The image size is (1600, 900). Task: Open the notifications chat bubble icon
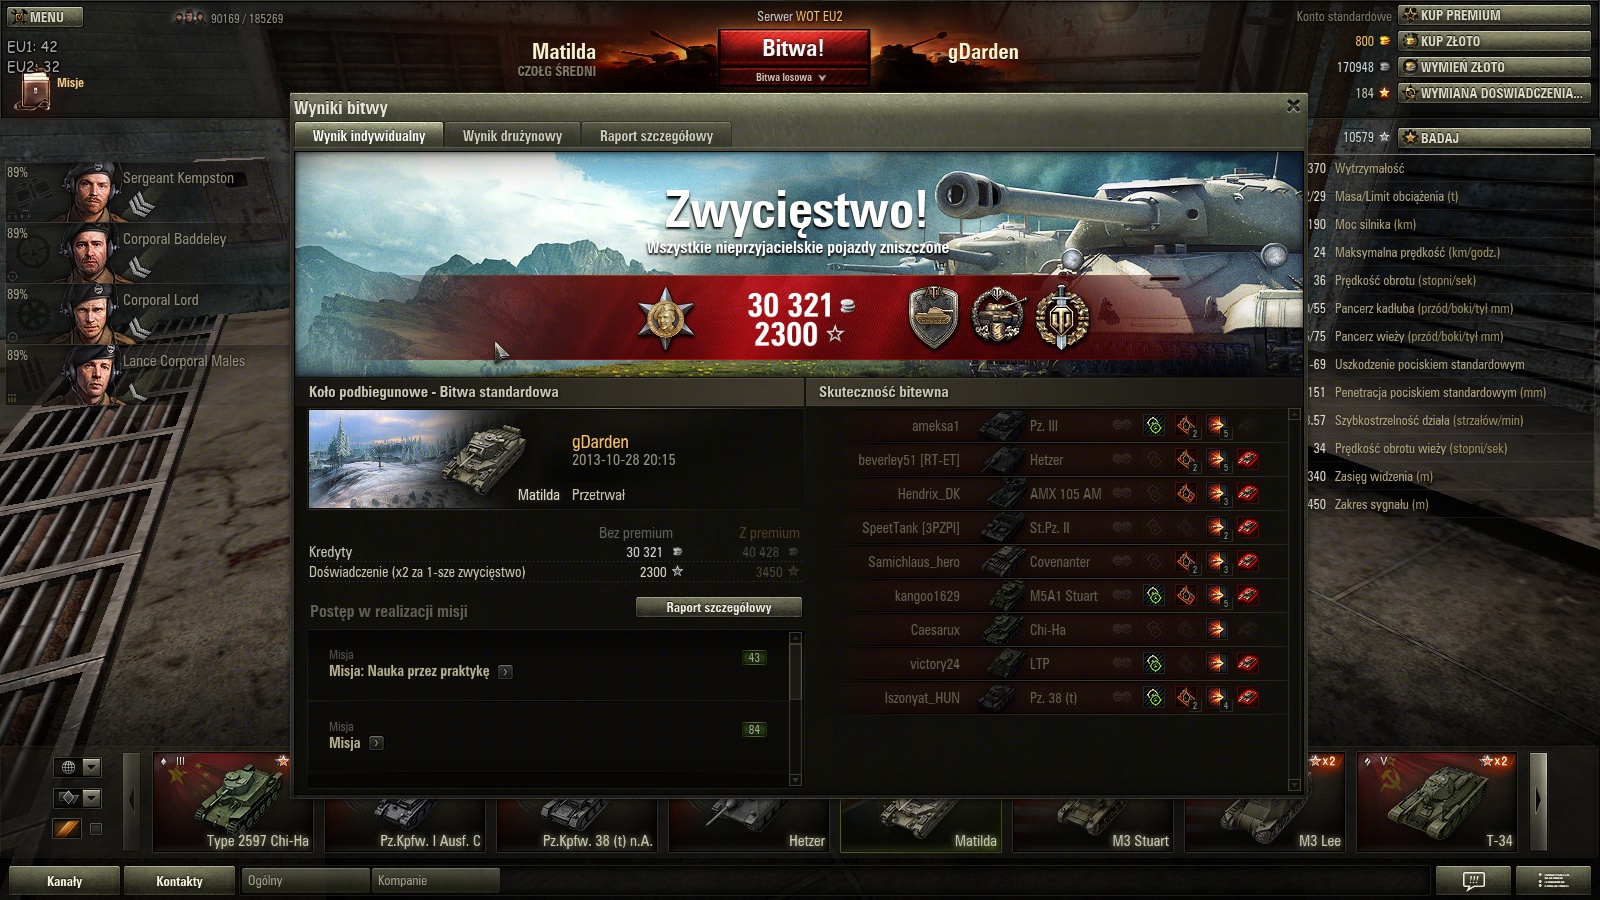coord(1473,880)
